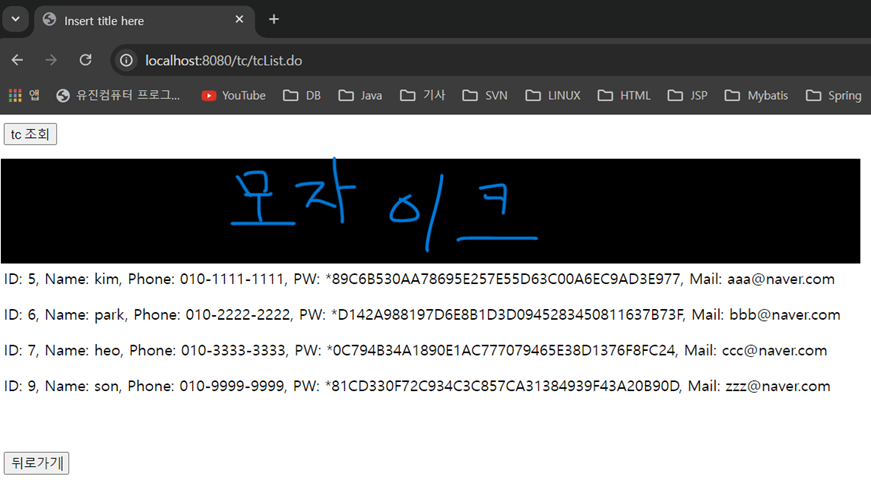The image size is (871, 483).
Task: Open the YouTube bookmark
Action: (x=233, y=96)
